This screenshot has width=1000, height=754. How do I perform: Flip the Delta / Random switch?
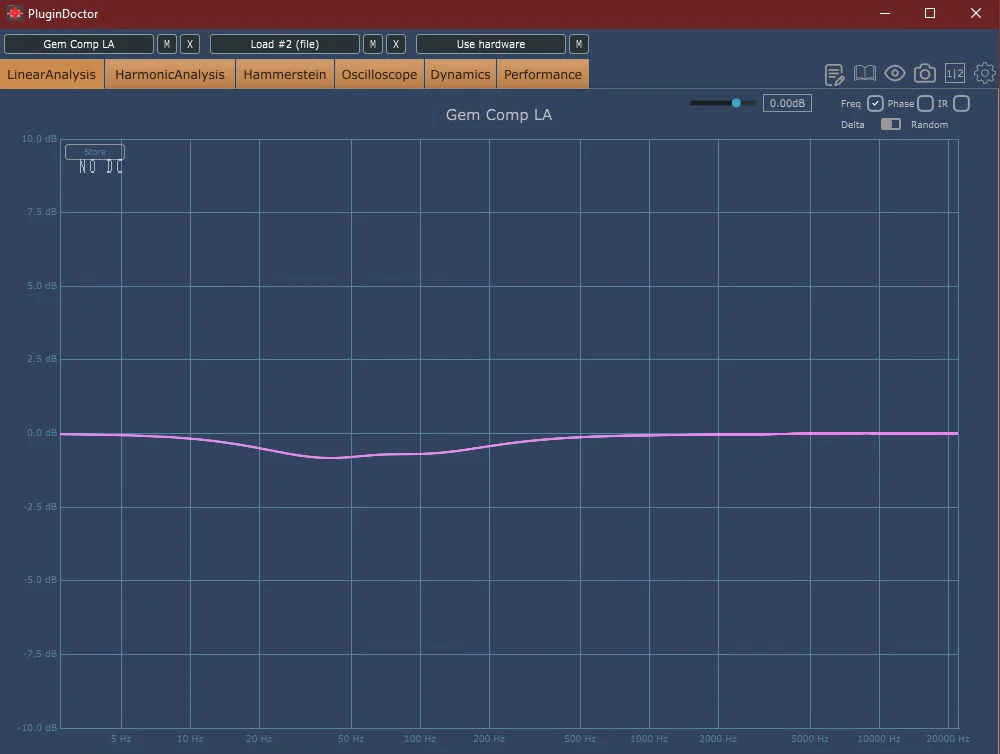click(x=890, y=124)
